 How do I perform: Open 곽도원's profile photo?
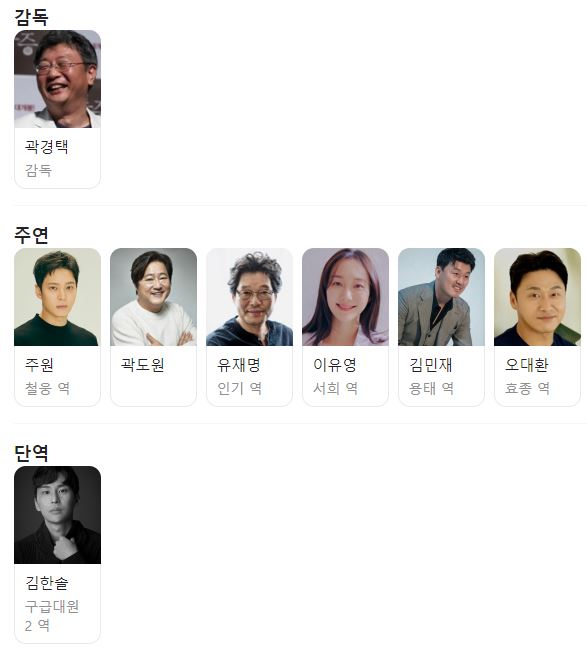click(153, 297)
